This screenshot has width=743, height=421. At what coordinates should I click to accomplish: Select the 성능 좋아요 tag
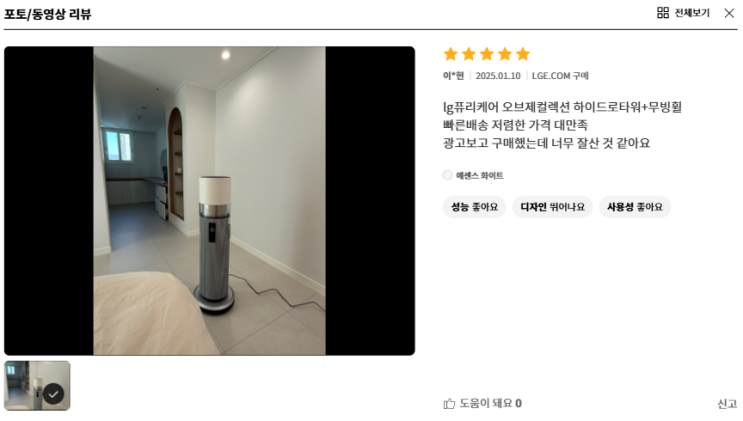(474, 207)
